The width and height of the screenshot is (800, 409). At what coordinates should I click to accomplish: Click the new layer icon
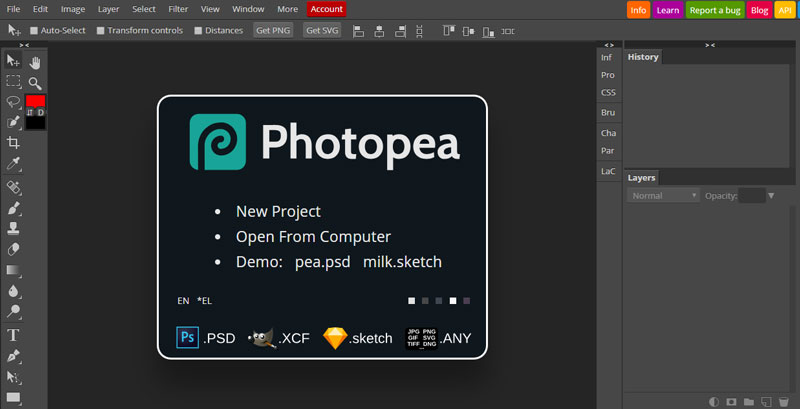pyautogui.click(x=765, y=401)
